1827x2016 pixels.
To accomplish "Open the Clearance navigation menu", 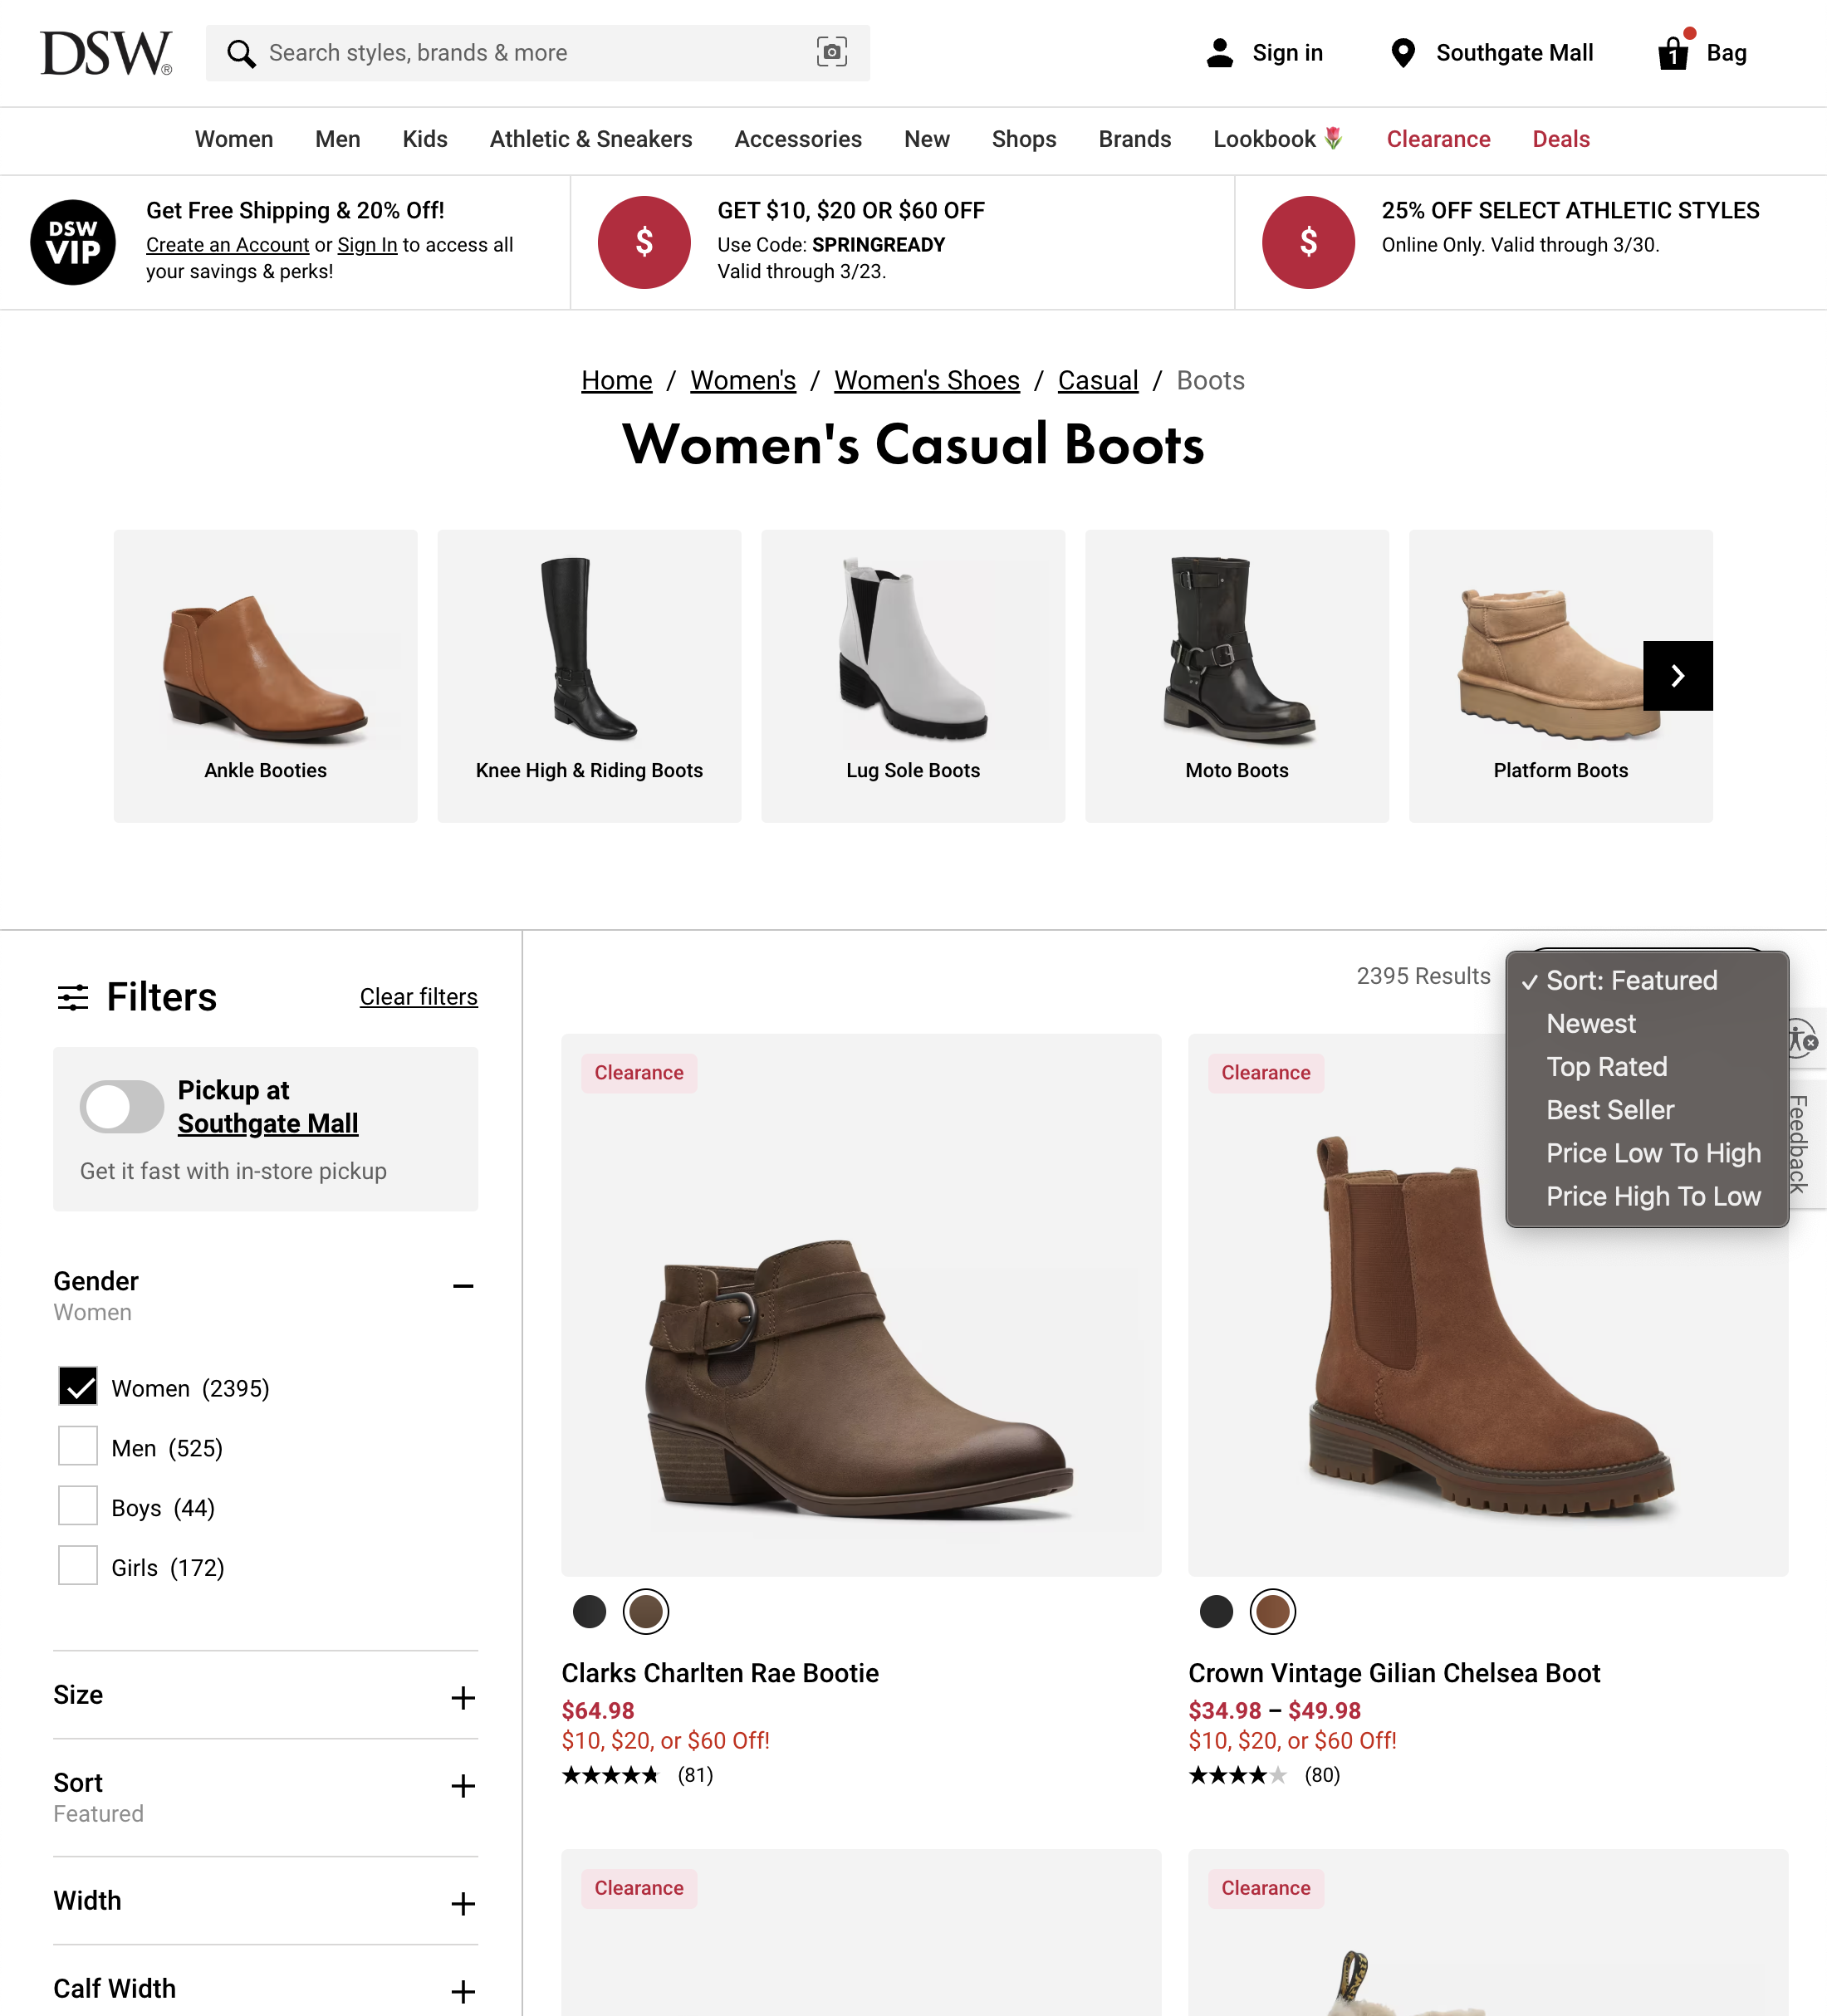I will [x=1437, y=139].
